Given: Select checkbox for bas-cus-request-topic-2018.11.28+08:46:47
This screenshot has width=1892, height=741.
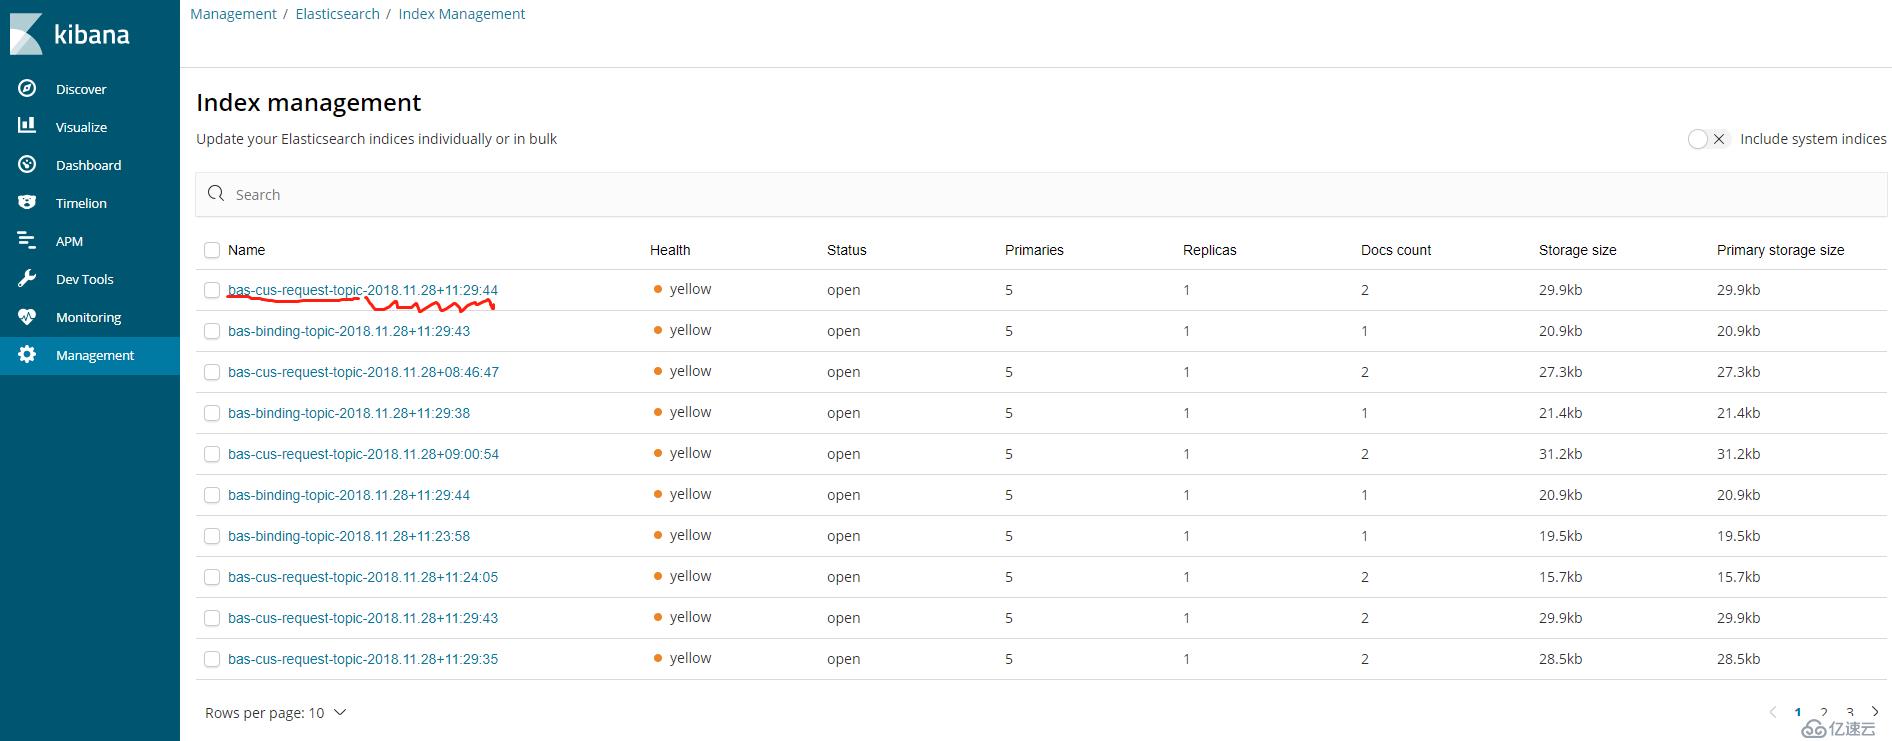Looking at the screenshot, I should click(x=212, y=372).
